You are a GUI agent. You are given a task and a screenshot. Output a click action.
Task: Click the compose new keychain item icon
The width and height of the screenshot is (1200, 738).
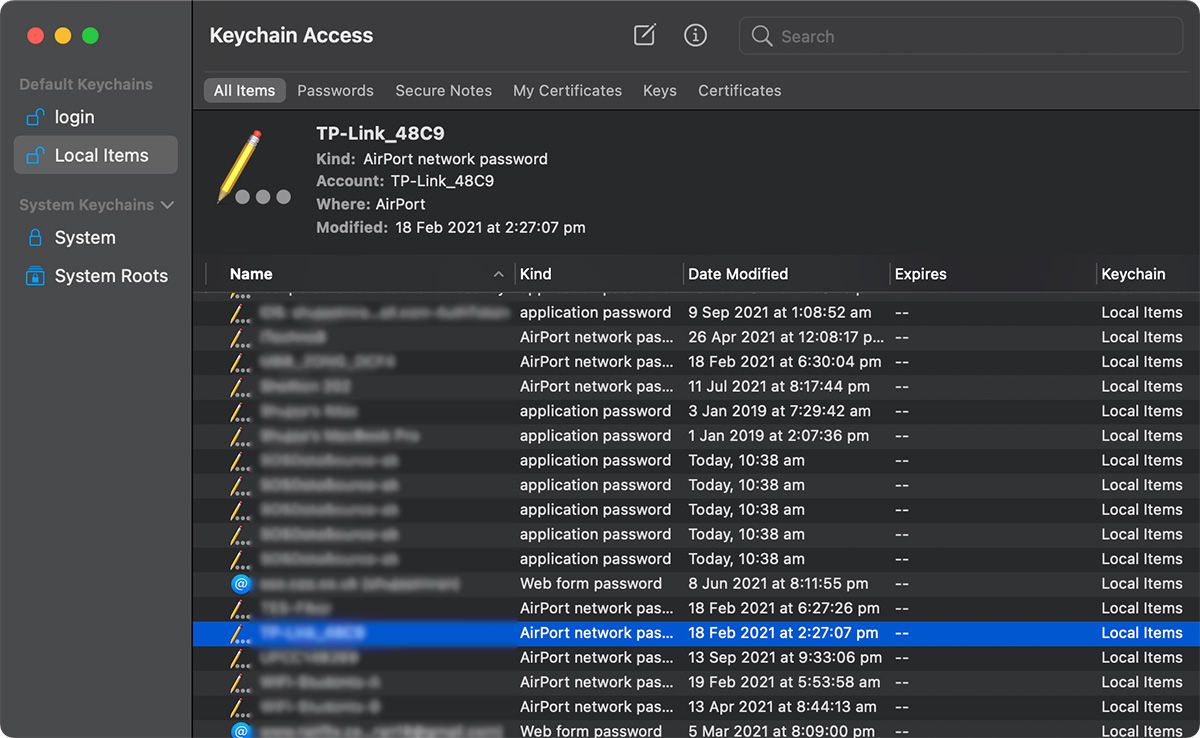pyautogui.click(x=645, y=36)
